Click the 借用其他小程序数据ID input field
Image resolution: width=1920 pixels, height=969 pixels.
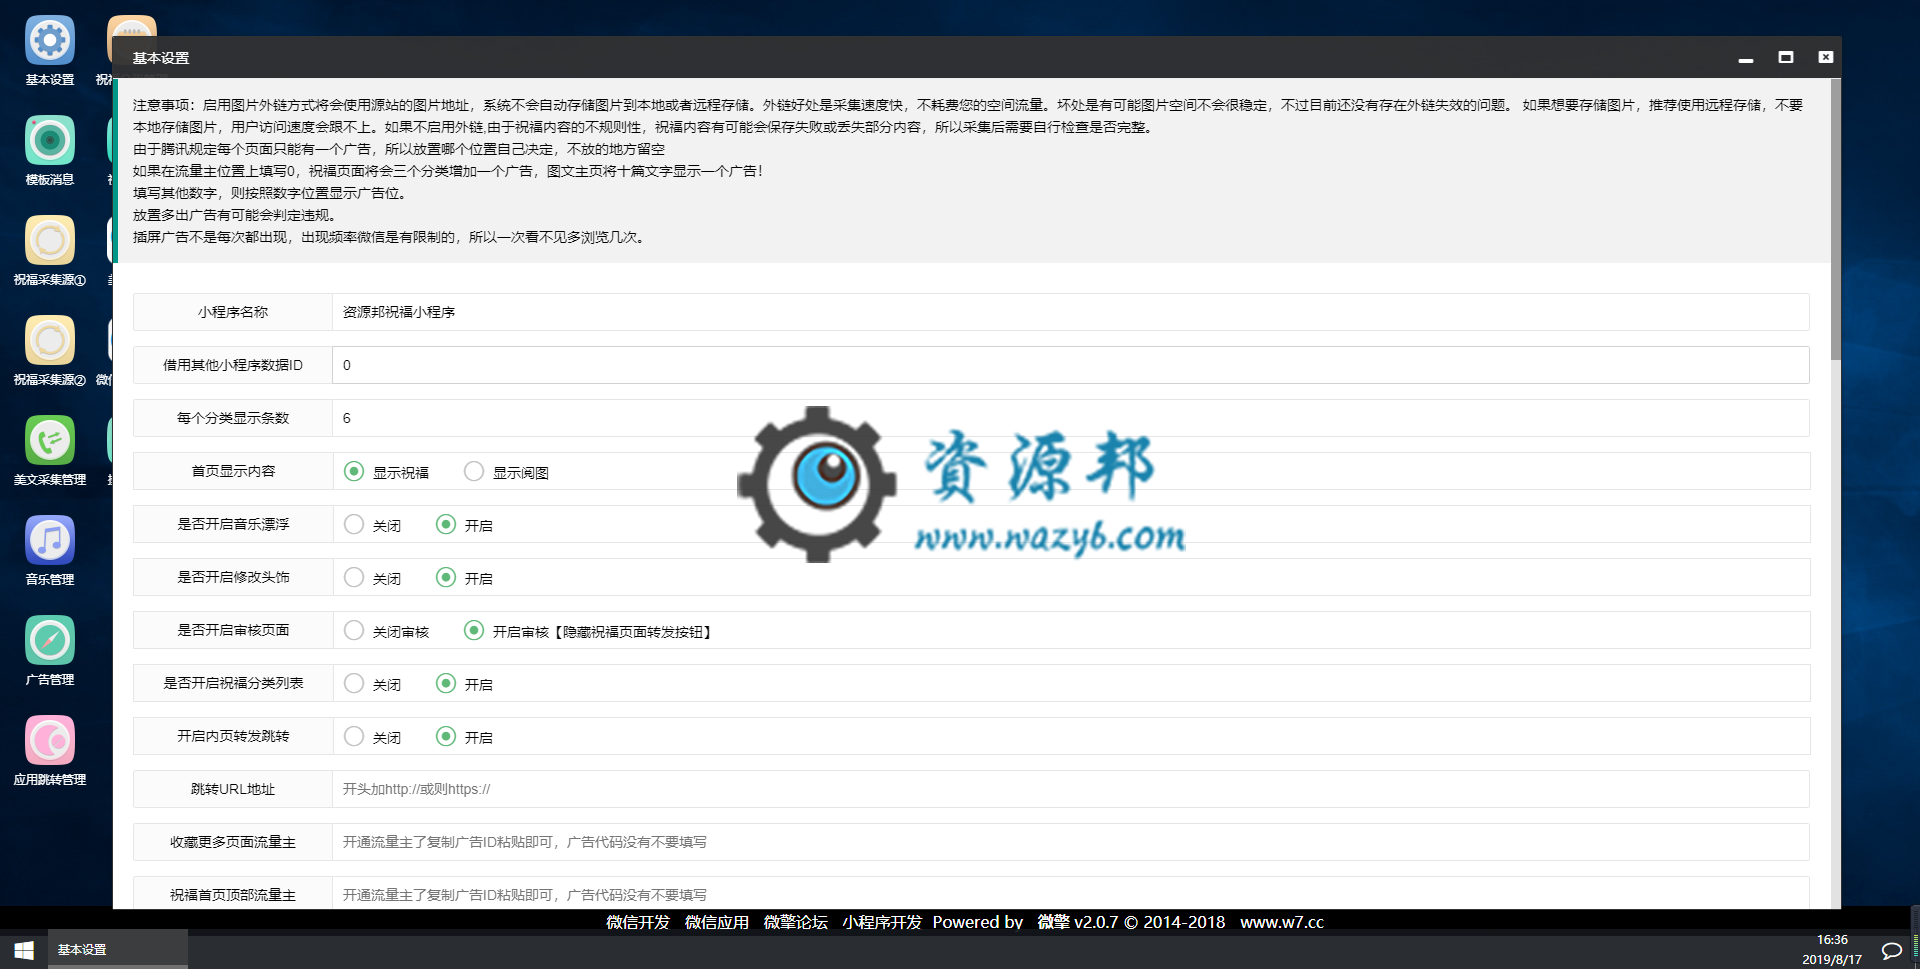[1071, 365]
